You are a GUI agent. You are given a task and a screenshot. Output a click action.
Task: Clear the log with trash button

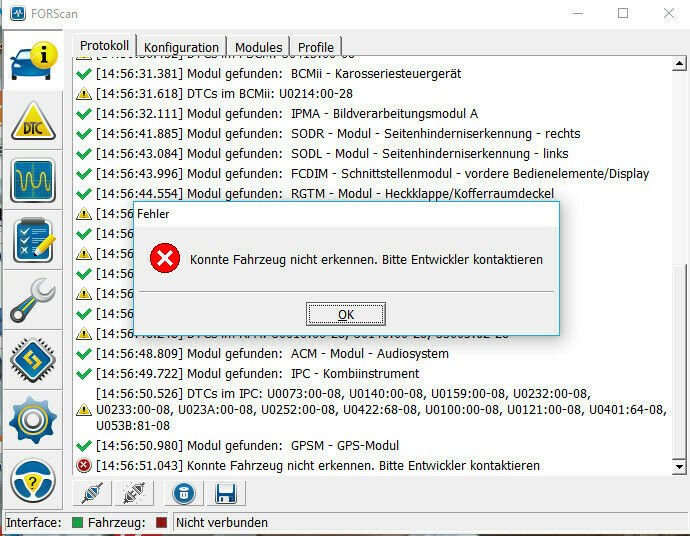pyautogui.click(x=184, y=493)
